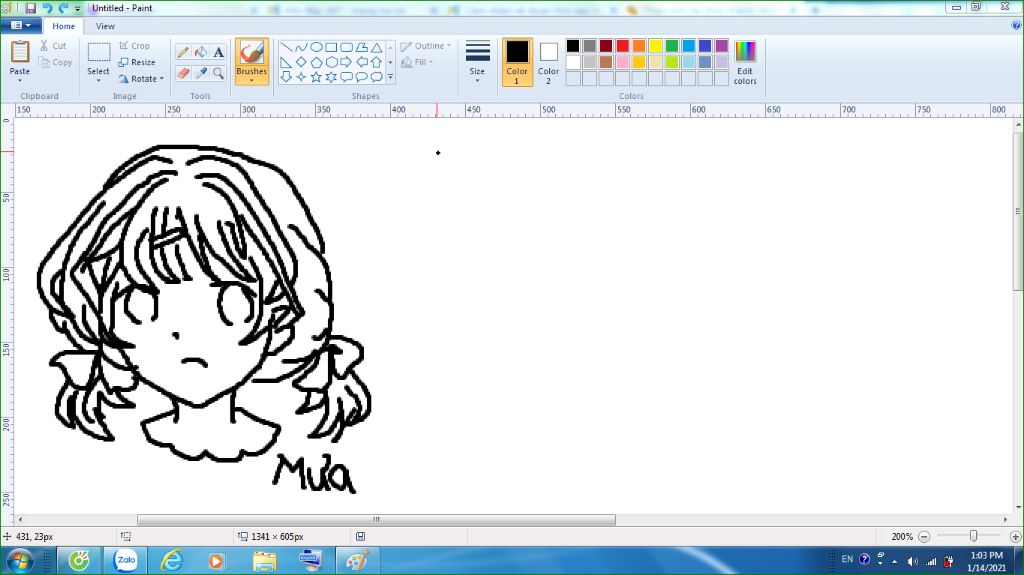Image resolution: width=1024 pixels, height=575 pixels.
Task: Choose the Pentagon shape
Action: coord(316,62)
